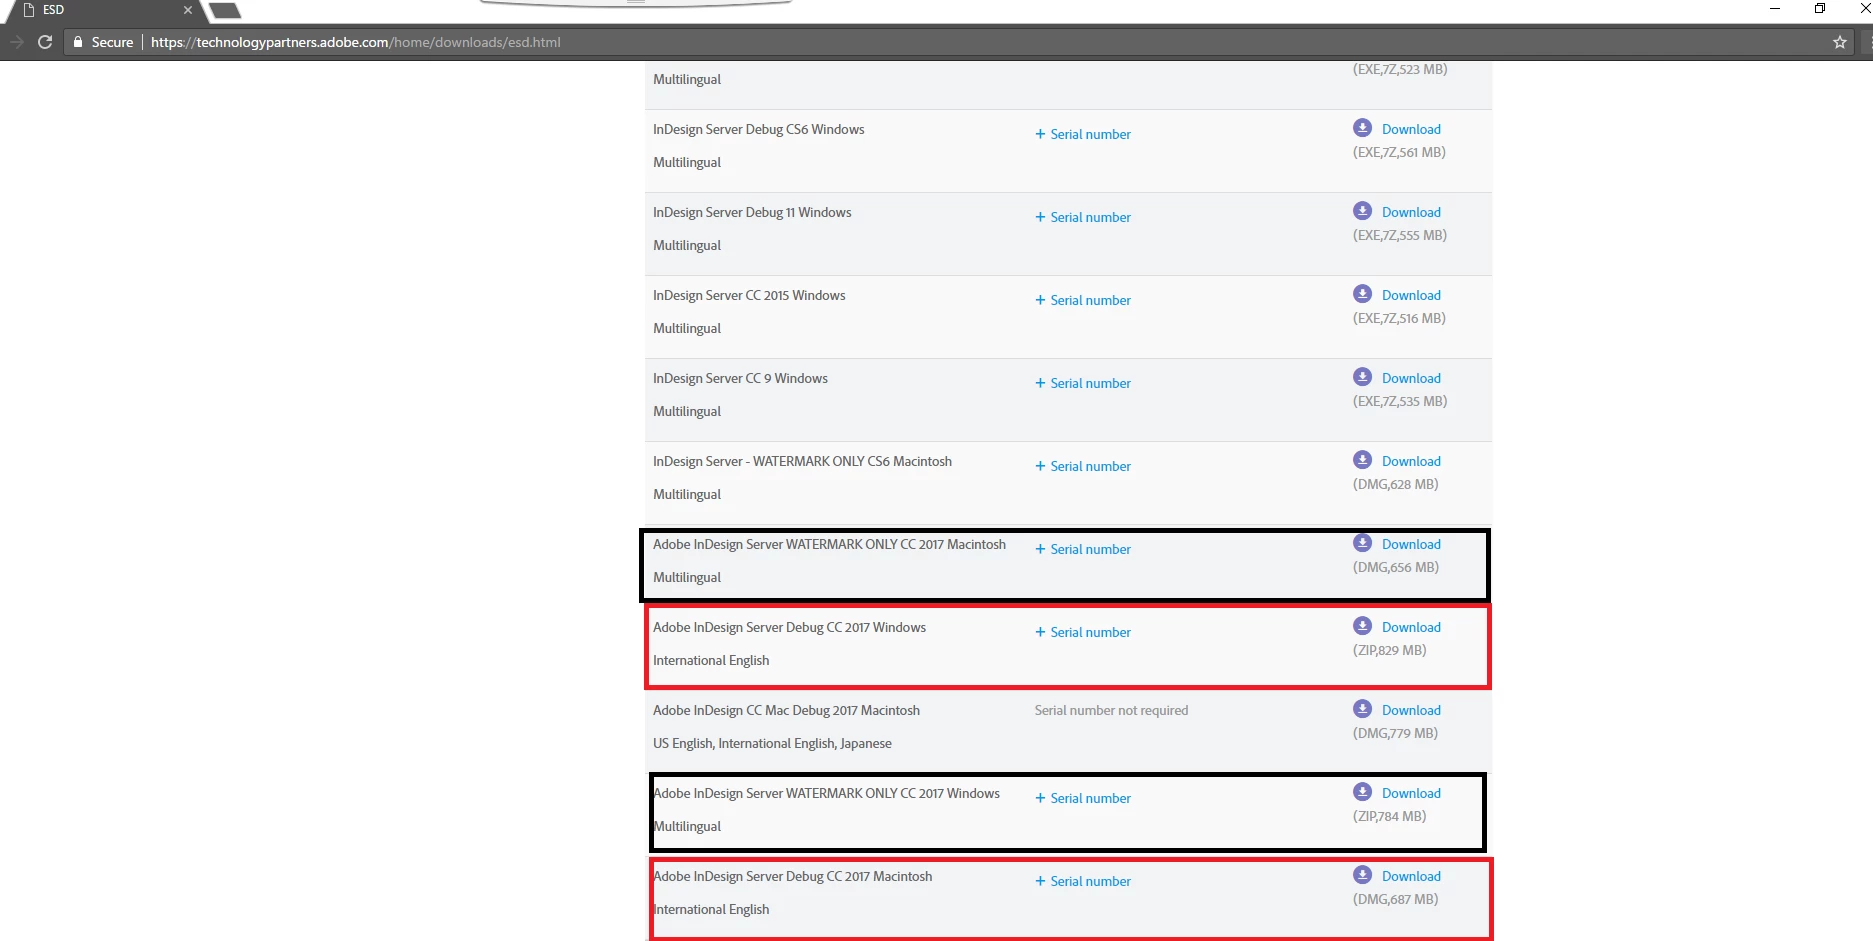Click the Secure padlock icon
The width and height of the screenshot is (1873, 941).
pyautogui.click(x=78, y=42)
